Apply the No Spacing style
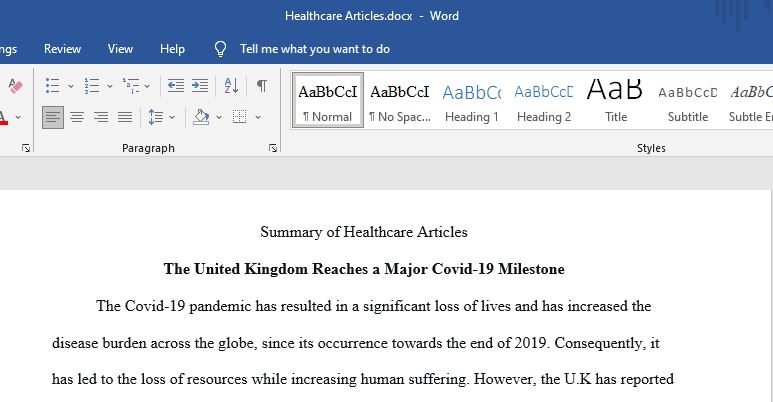This screenshot has width=773, height=402. click(400, 101)
